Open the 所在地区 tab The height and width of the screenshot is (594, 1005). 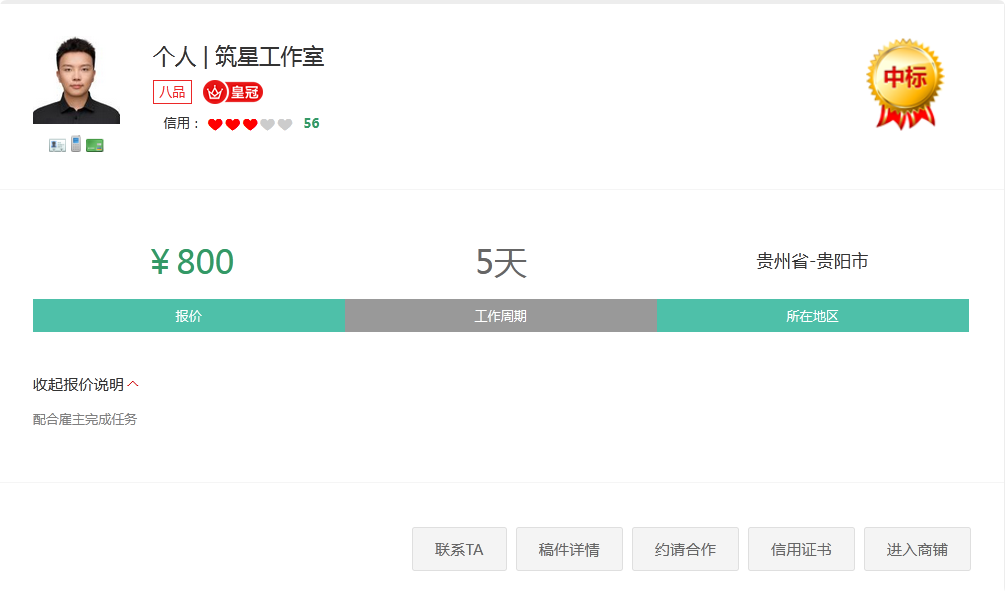(813, 315)
